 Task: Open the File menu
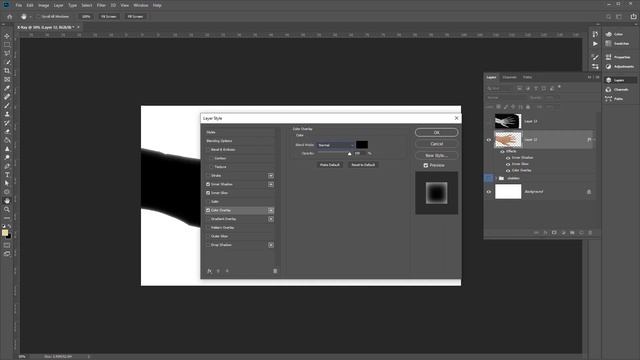click(19, 5)
